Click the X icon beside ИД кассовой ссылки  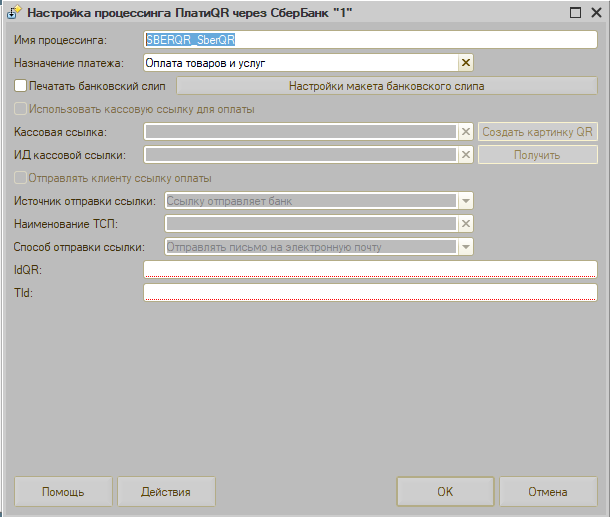[465, 155]
